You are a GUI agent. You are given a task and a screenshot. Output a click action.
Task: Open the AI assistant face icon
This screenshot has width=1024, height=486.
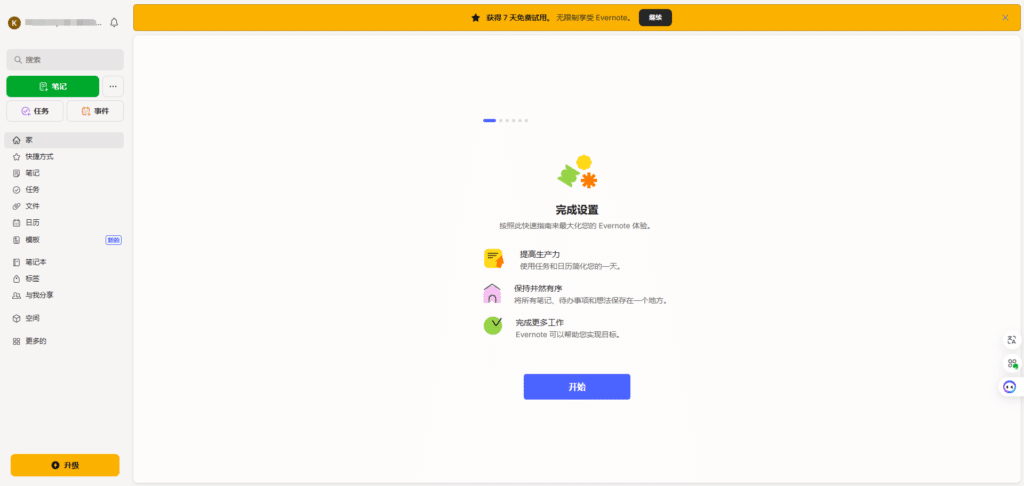1010,387
